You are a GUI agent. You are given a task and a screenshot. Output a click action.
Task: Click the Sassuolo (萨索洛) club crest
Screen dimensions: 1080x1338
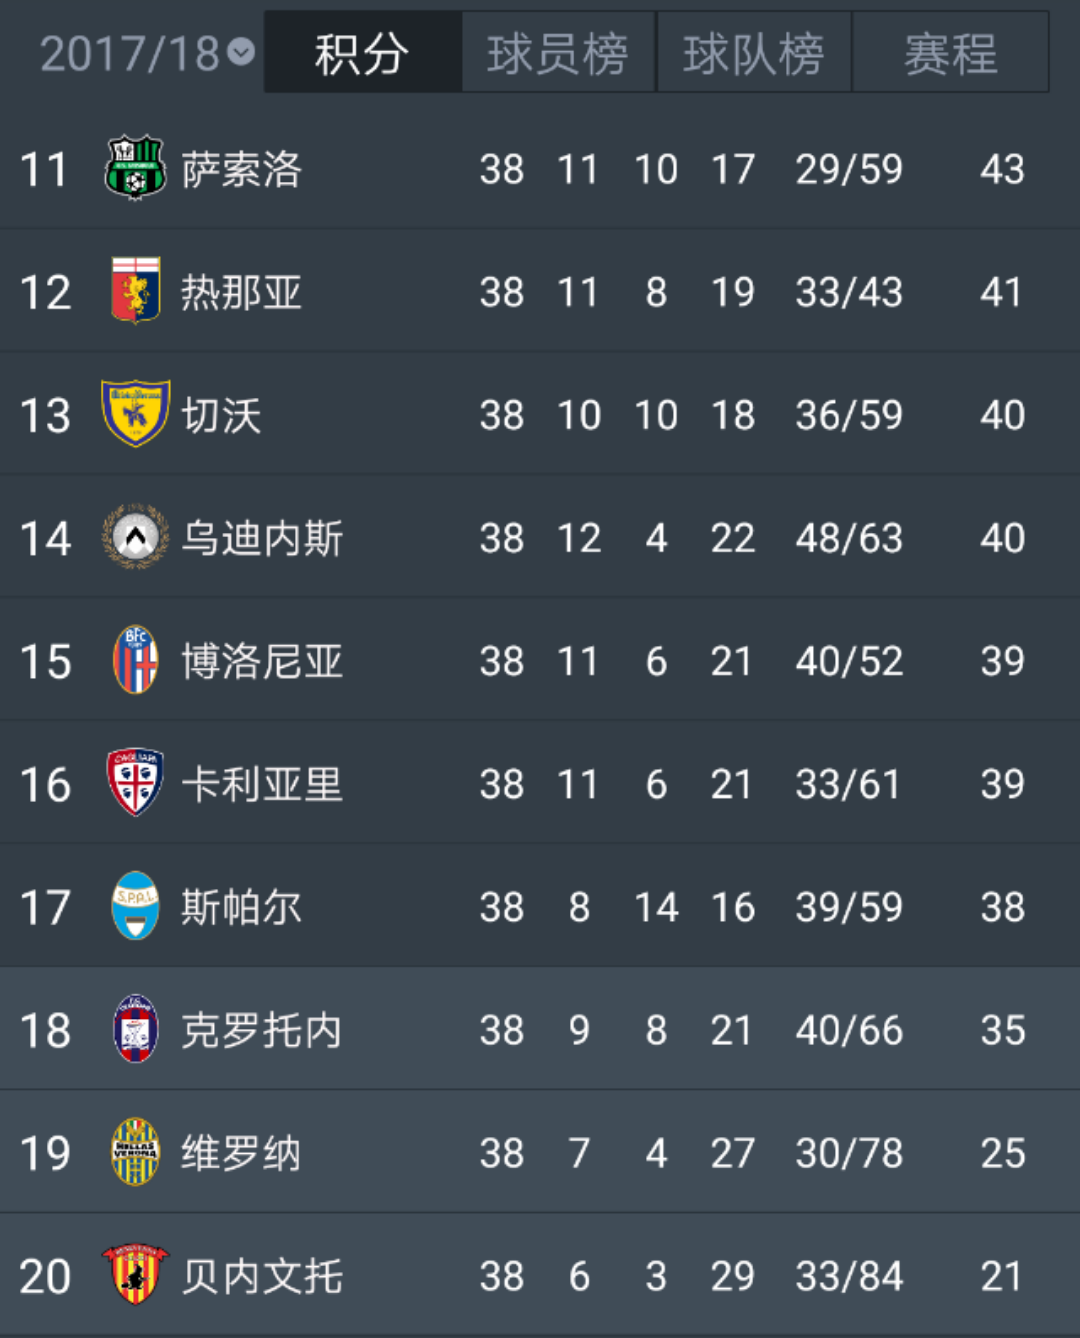click(x=135, y=168)
